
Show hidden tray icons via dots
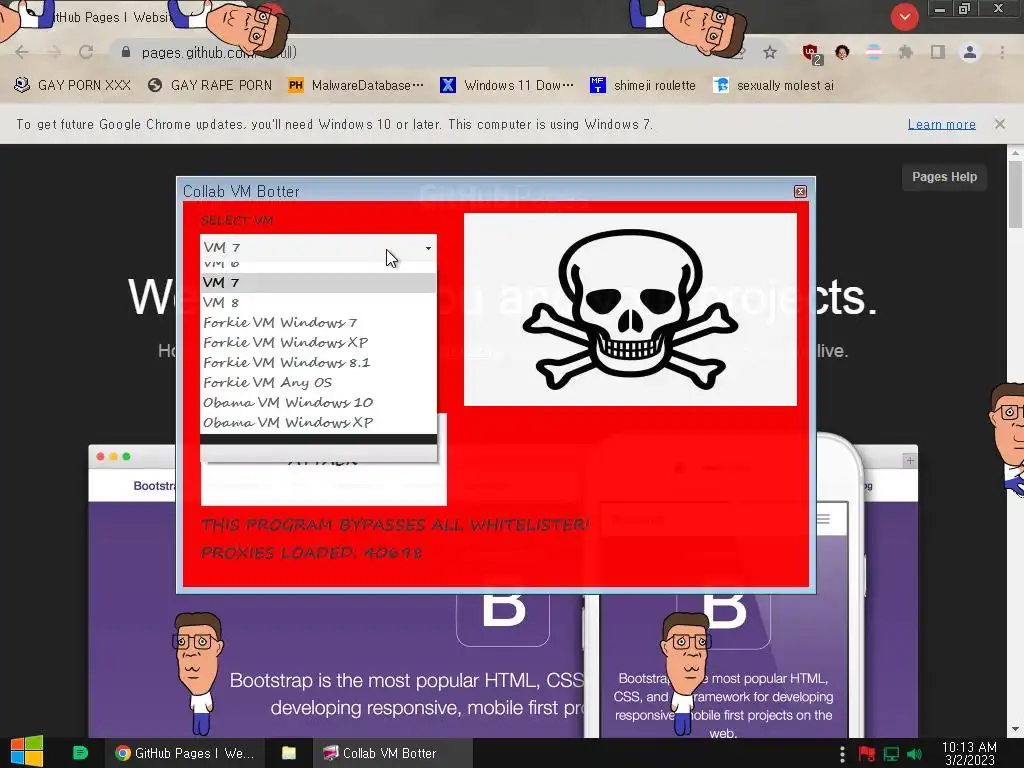(842, 754)
